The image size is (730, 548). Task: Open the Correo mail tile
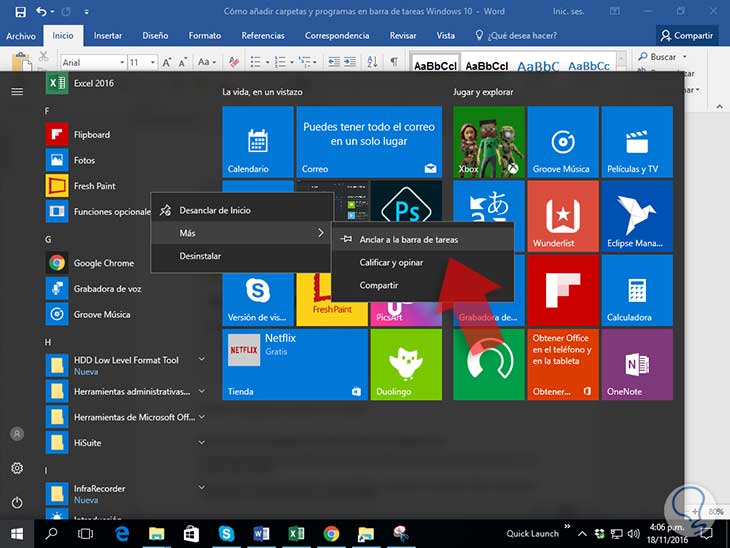click(x=369, y=142)
